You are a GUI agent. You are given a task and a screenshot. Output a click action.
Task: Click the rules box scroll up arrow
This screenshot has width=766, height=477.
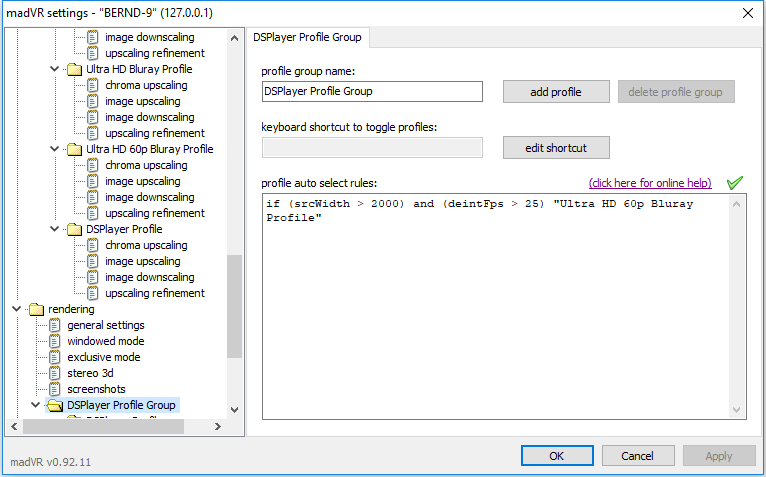(x=737, y=204)
